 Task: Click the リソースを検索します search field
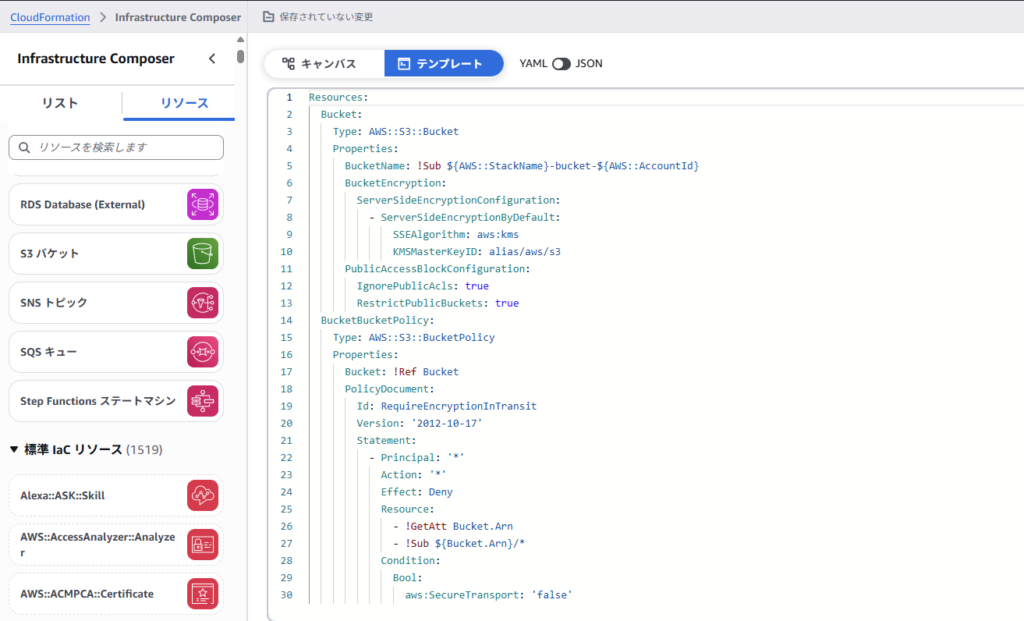(116, 147)
